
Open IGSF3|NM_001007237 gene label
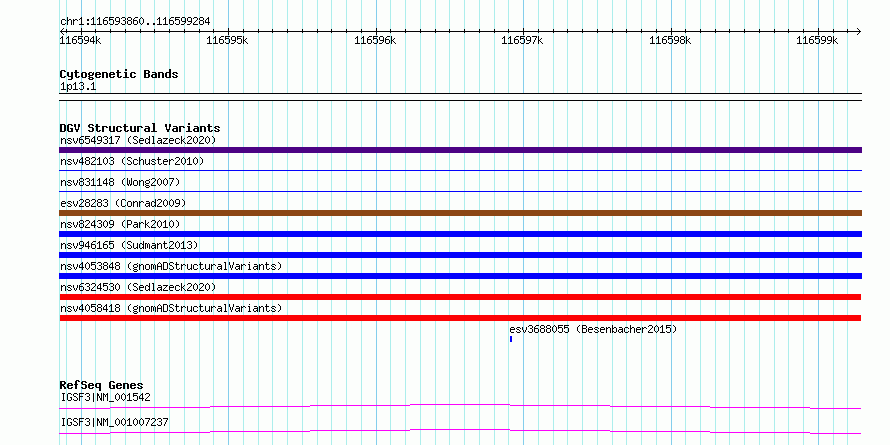[114, 422]
